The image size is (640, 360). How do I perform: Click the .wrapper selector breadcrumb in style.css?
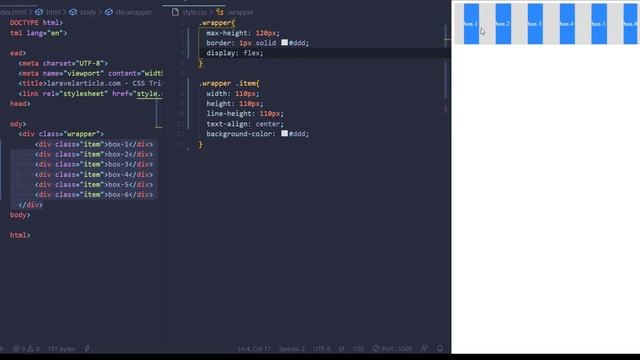[236, 12]
